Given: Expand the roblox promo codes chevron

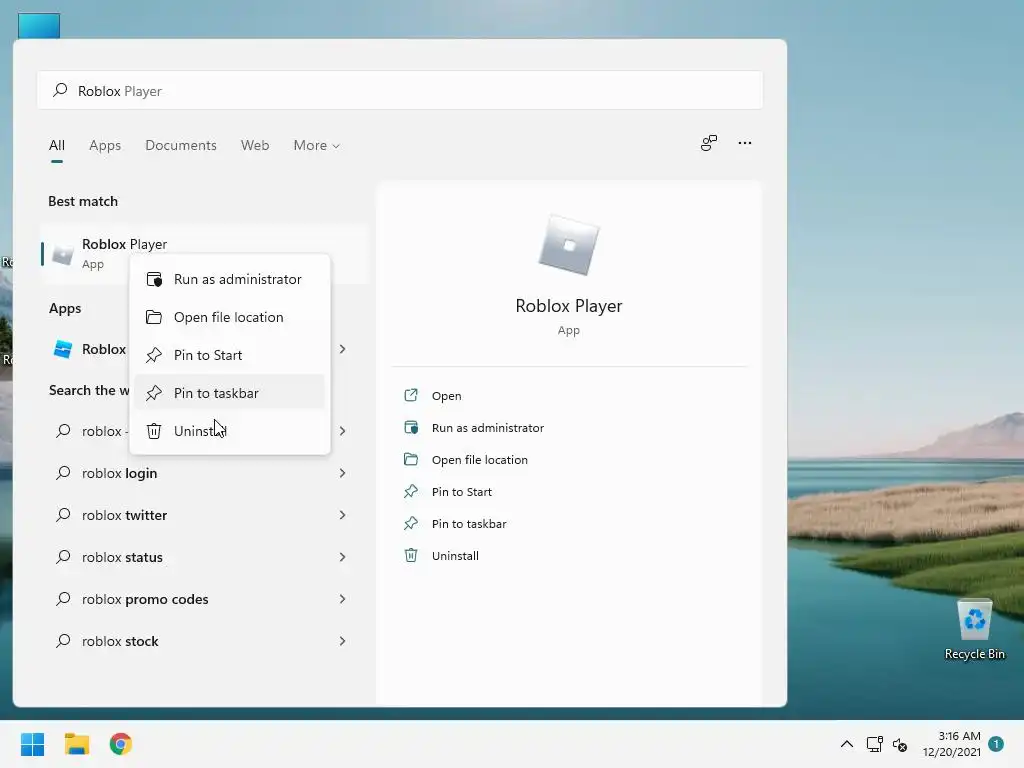Looking at the screenshot, I should coord(342,599).
